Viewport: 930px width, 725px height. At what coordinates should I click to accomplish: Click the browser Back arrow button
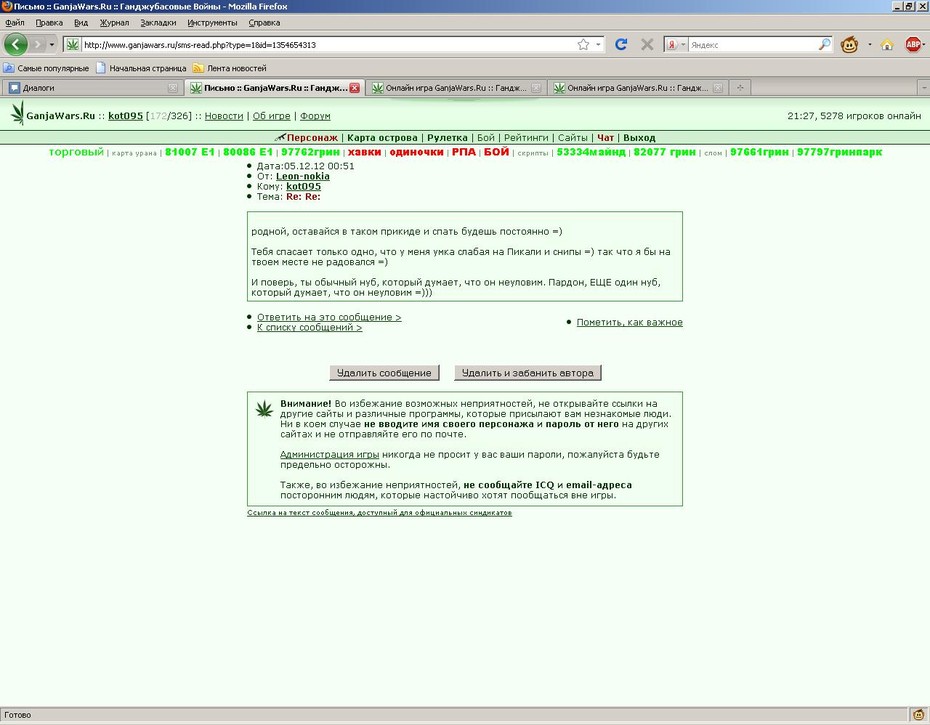(16, 44)
